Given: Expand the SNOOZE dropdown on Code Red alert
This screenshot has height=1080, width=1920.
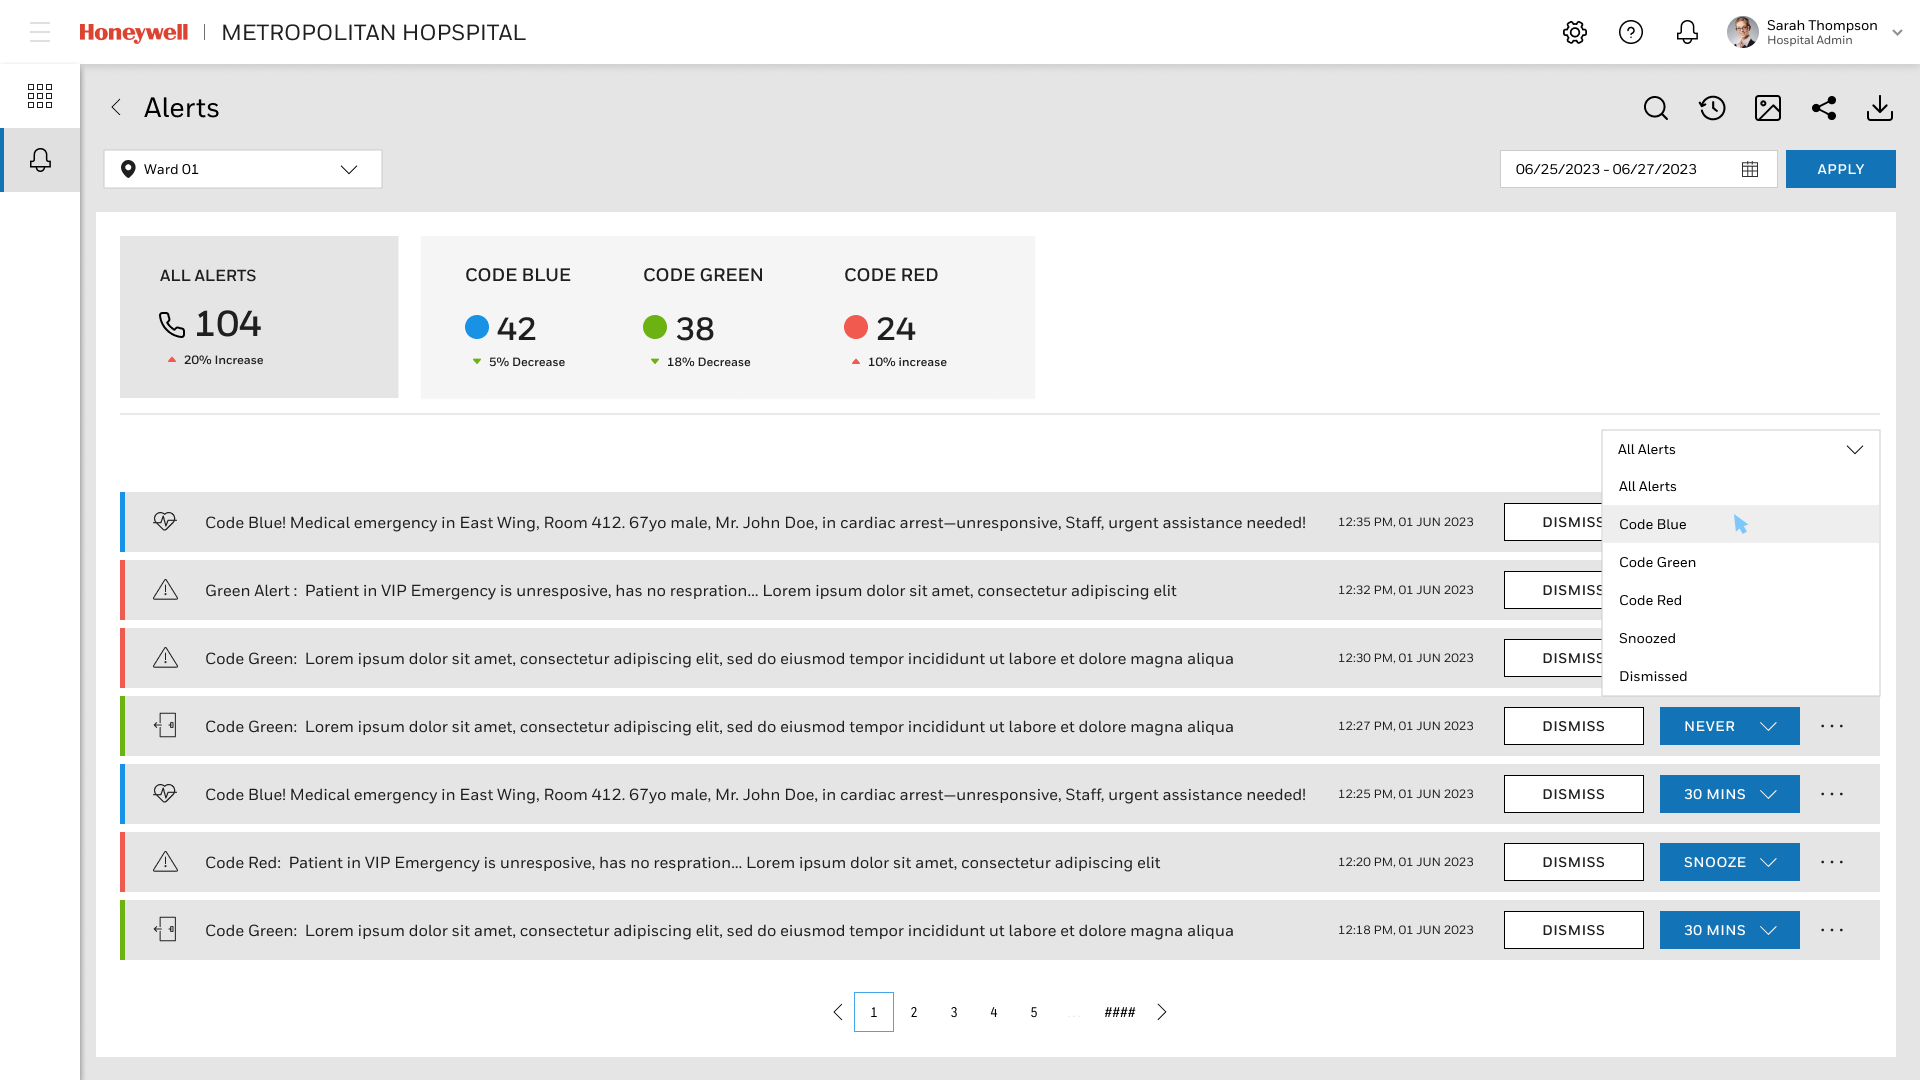Looking at the screenshot, I should click(x=1730, y=862).
